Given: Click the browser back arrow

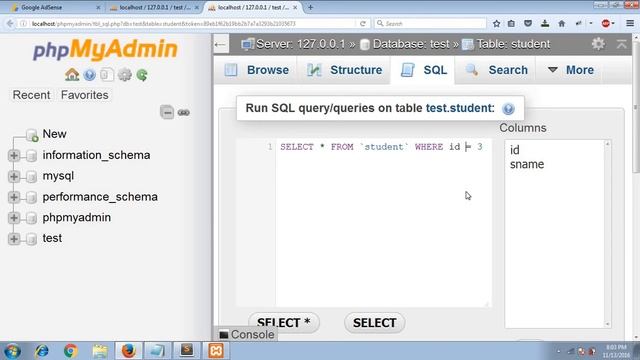Looking at the screenshot, I should [10, 24].
